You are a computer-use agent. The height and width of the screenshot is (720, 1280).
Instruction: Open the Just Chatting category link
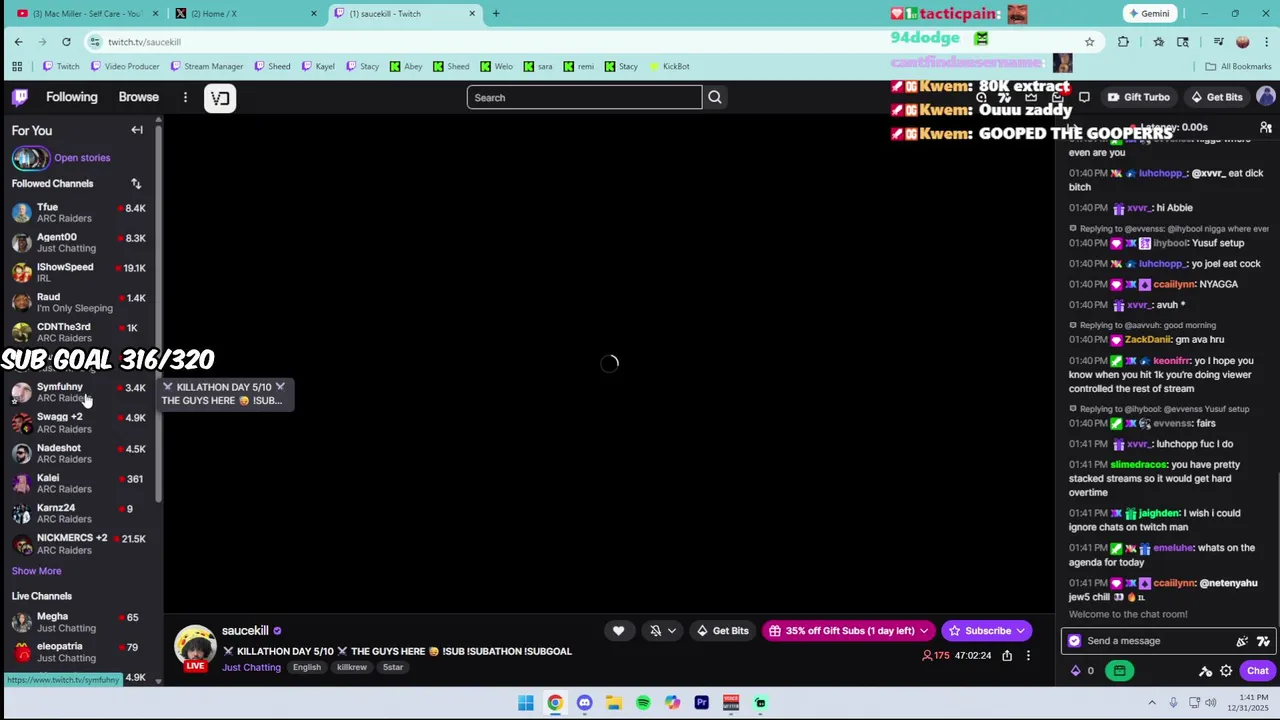coord(251,667)
